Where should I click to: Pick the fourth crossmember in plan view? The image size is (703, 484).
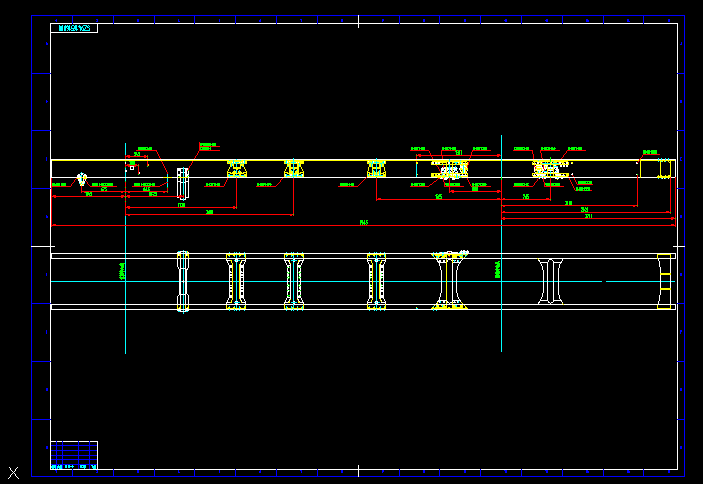click(x=377, y=282)
